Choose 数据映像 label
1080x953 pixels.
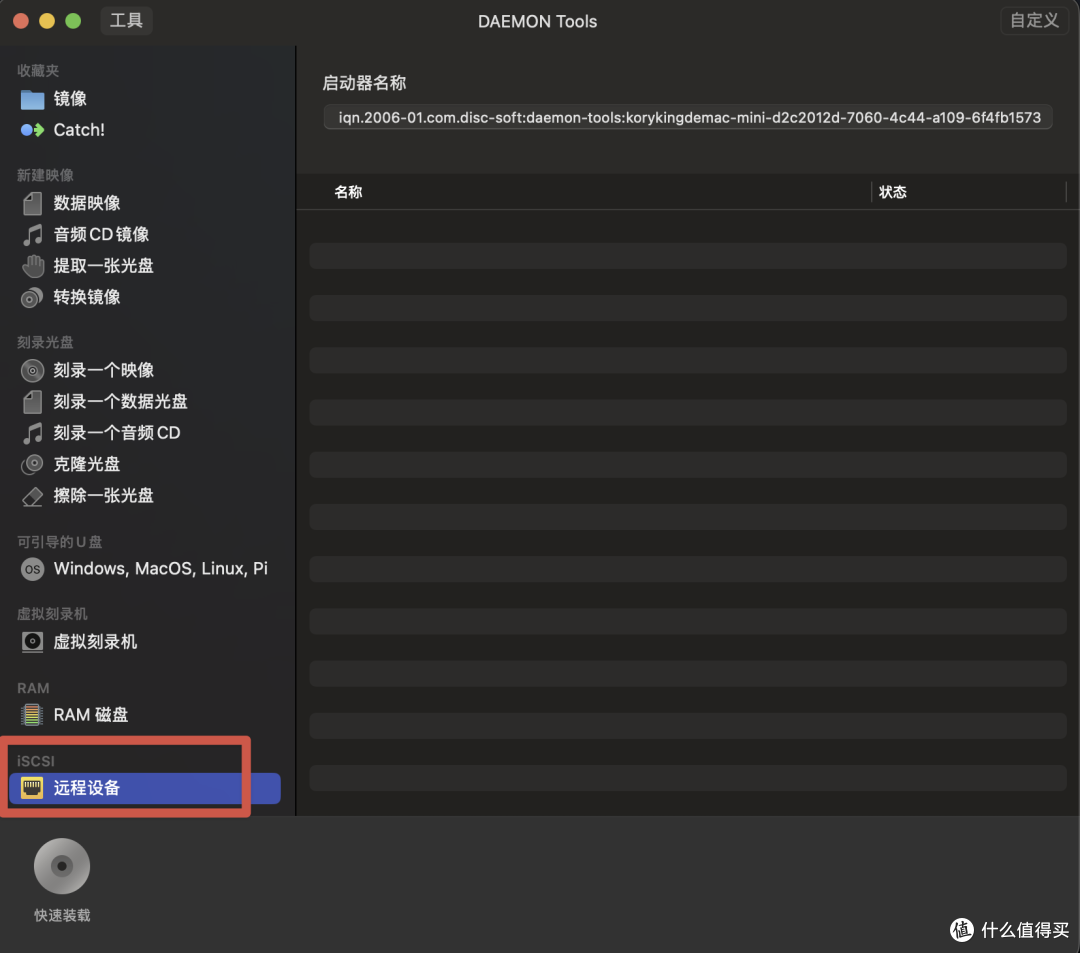(x=87, y=203)
